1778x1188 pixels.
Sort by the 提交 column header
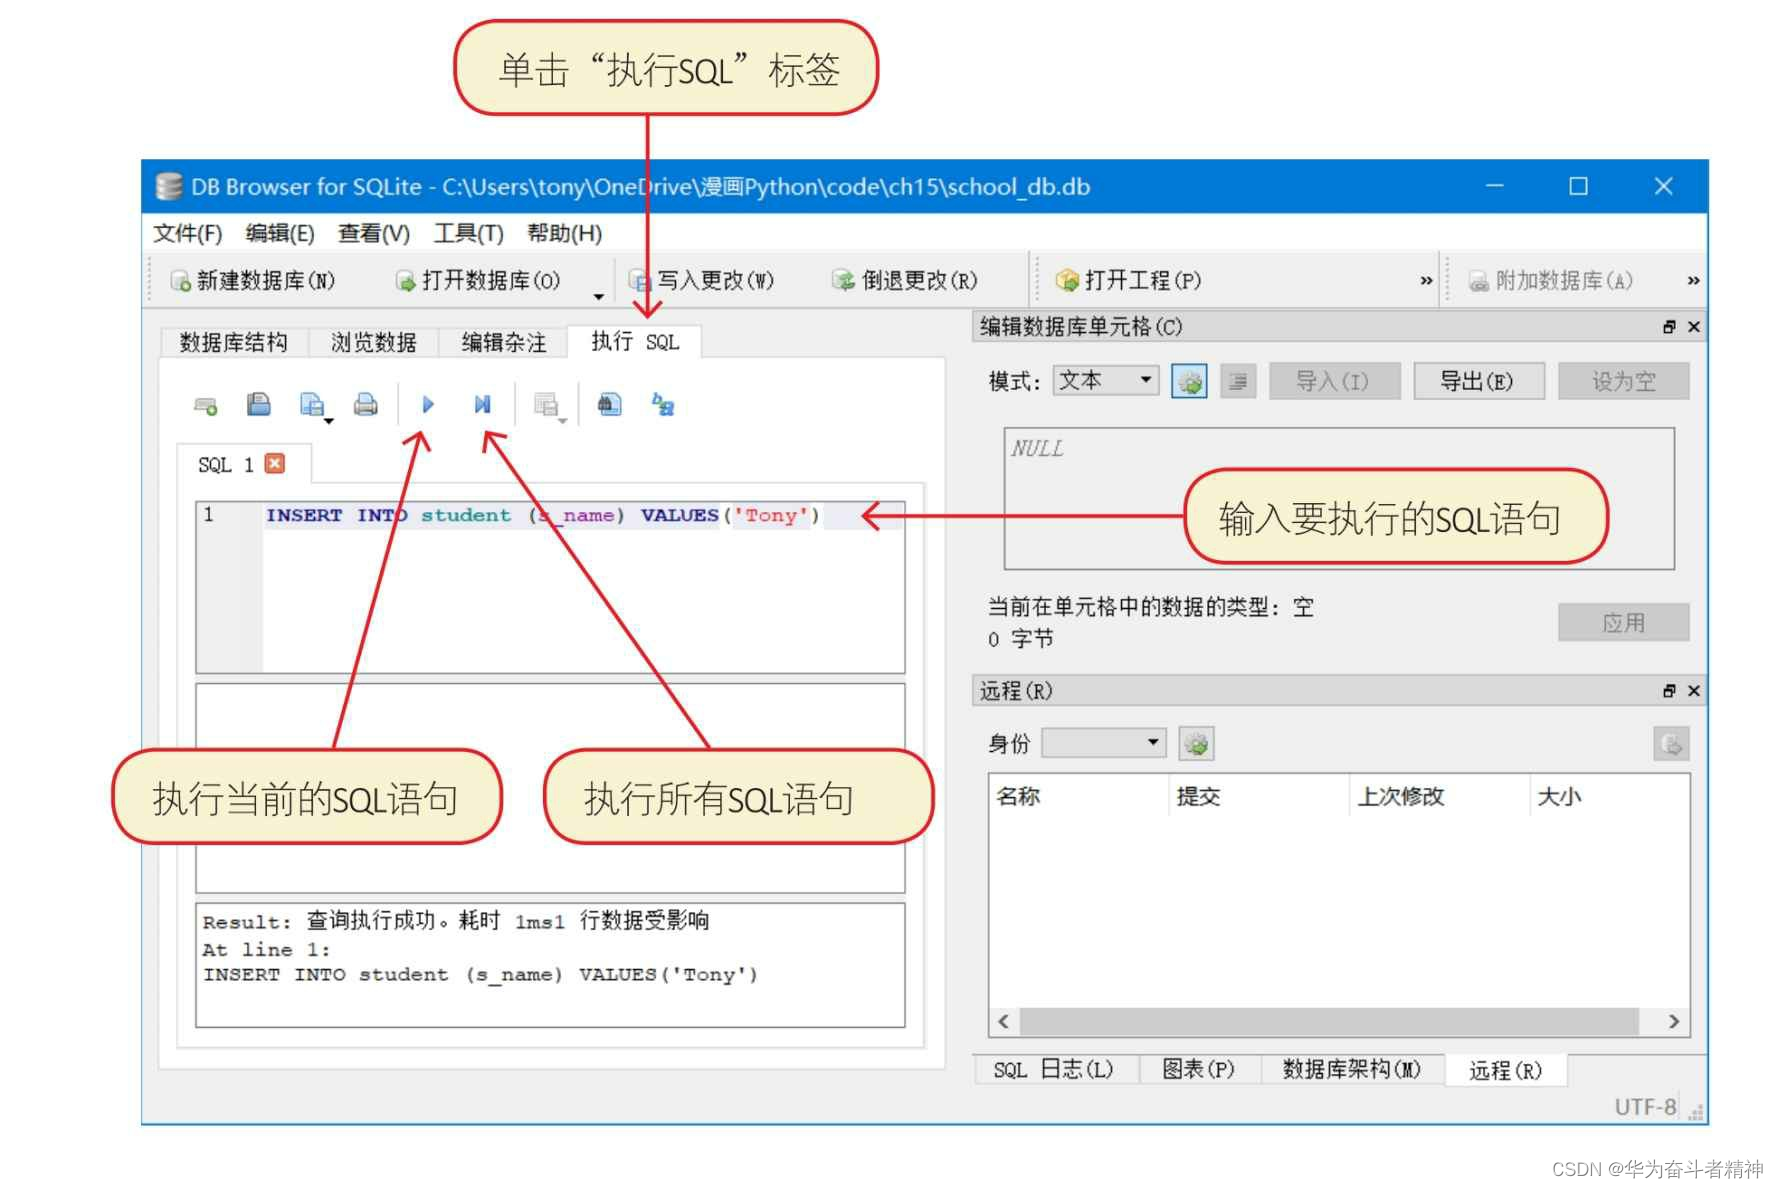tap(1258, 796)
